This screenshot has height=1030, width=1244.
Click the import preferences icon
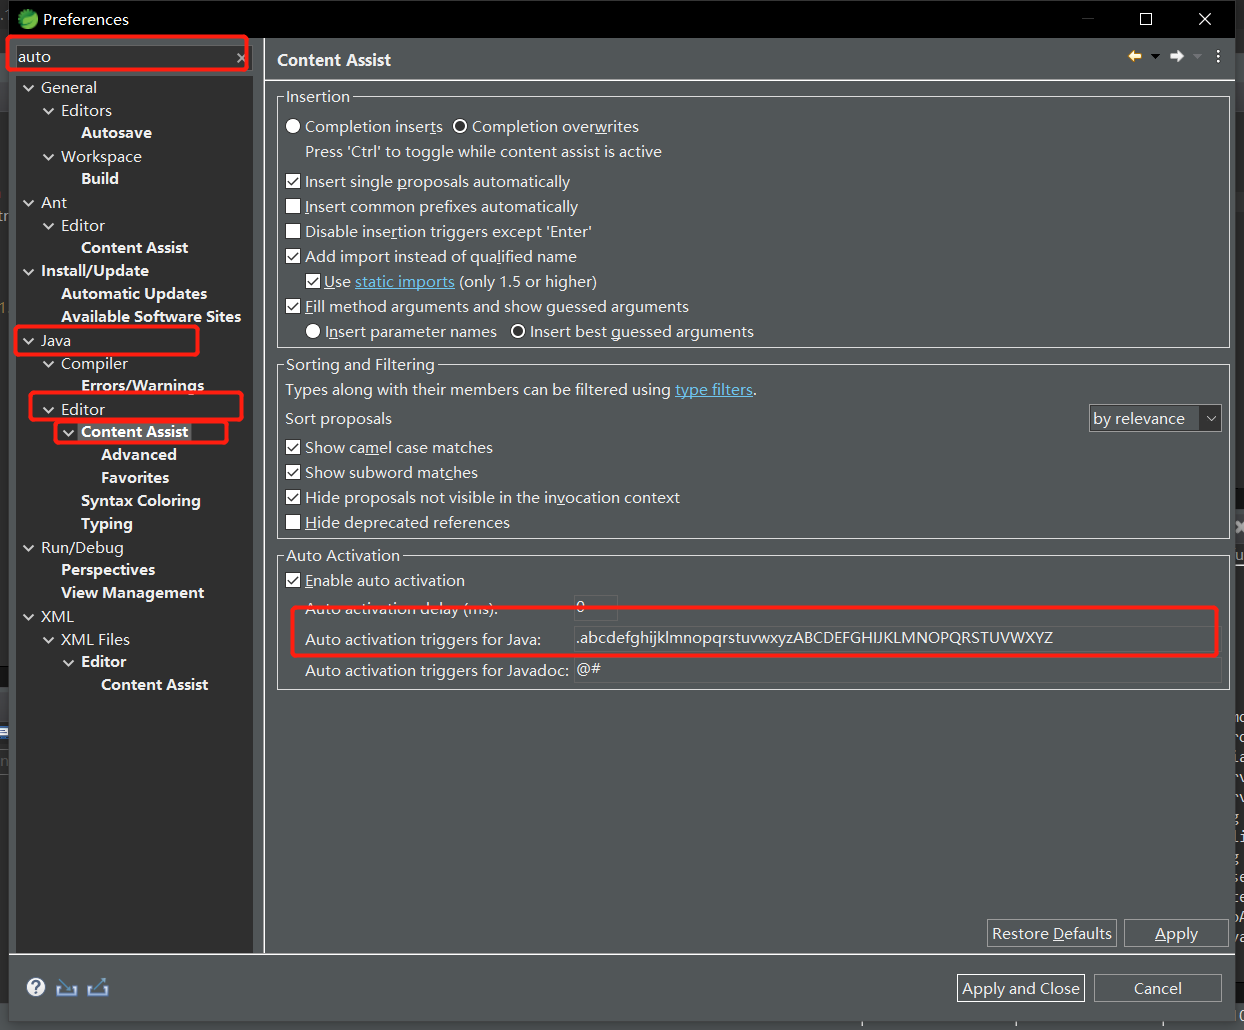pyautogui.click(x=66, y=988)
